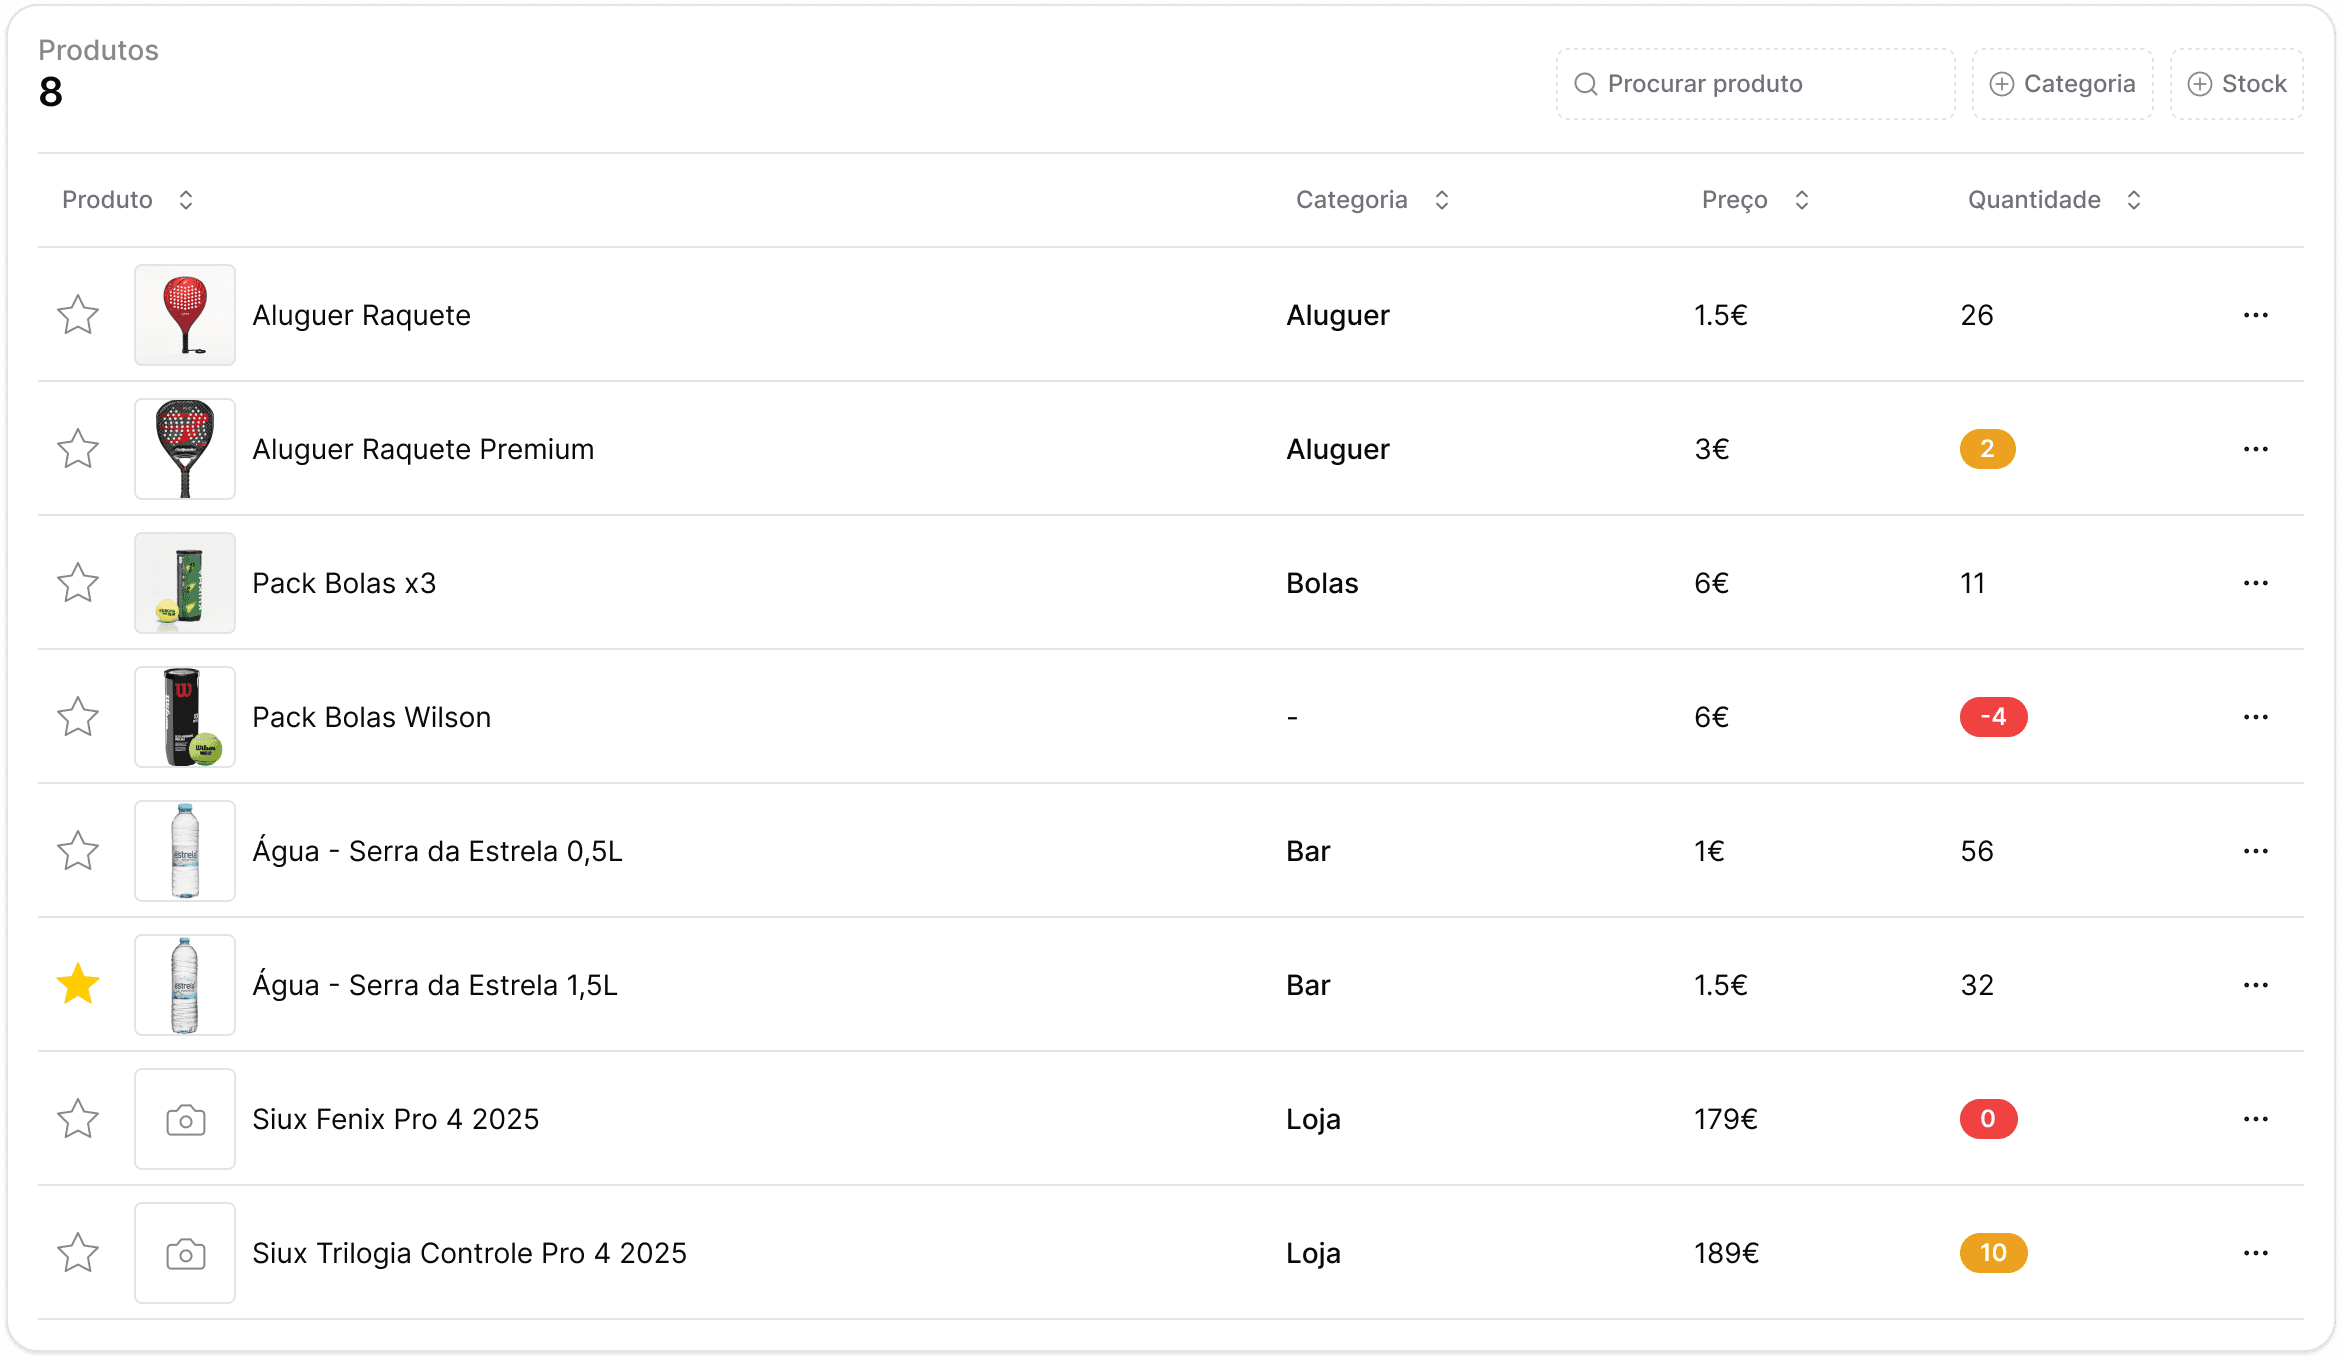Click camera placeholder icon for Siux Fenix Pro
2342x1360 pixels.
point(185,1119)
